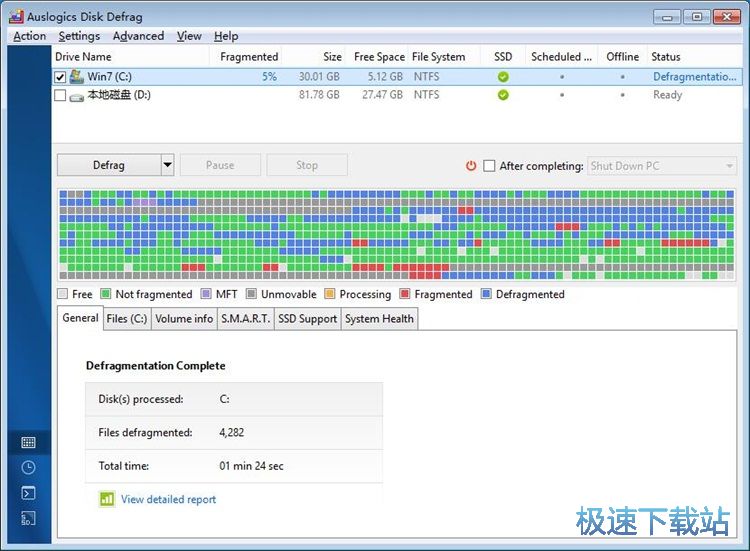Uncheck the Win7 (C:) drive checkbox
Viewport: 750px width, 551px height.
[x=60, y=77]
